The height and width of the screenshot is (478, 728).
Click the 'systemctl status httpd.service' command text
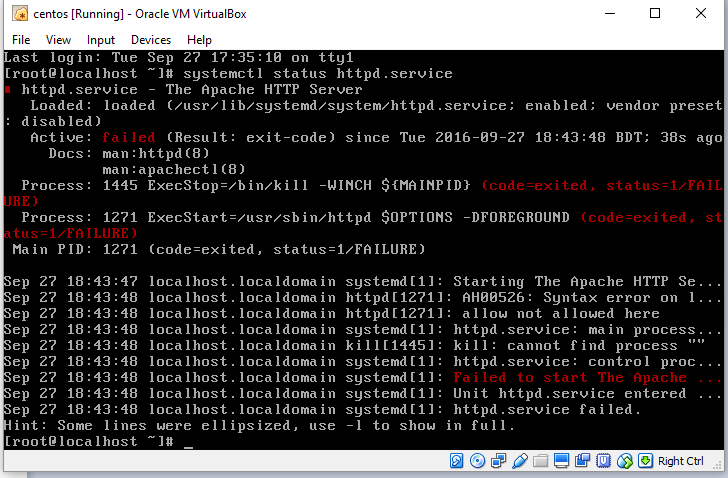(318, 74)
